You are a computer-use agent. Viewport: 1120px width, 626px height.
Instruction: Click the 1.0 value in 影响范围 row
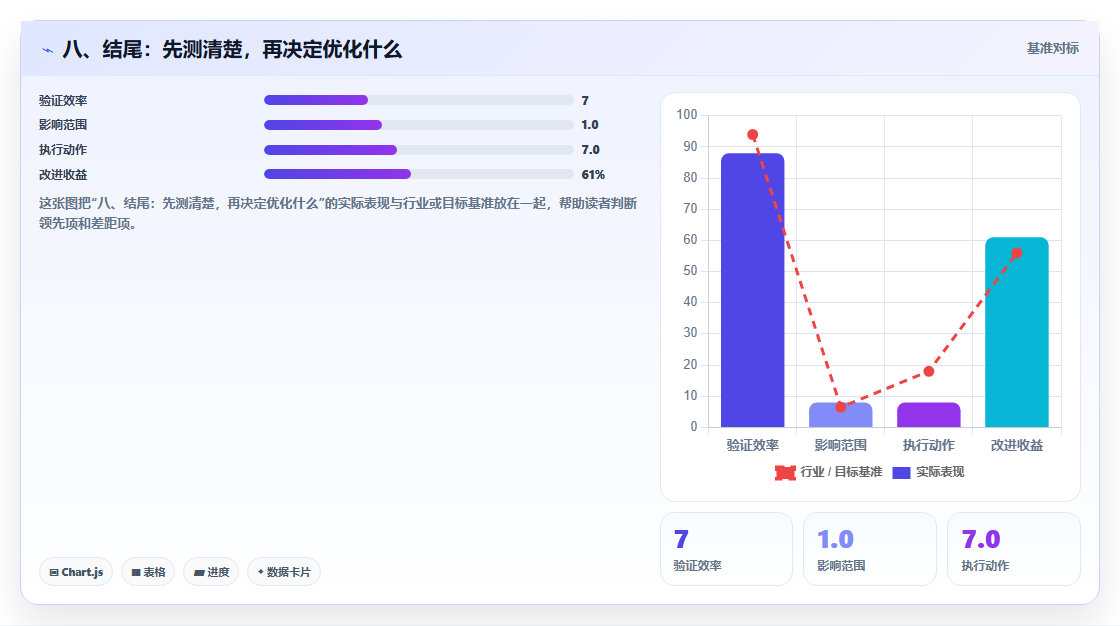pyautogui.click(x=589, y=125)
